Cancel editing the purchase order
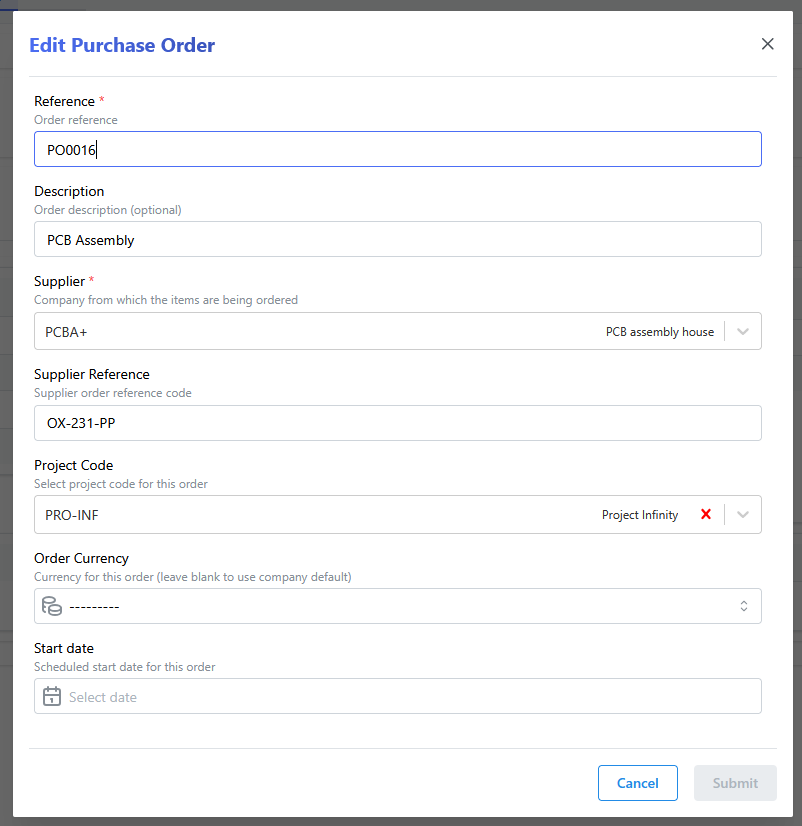This screenshot has width=802, height=826. 638,783
